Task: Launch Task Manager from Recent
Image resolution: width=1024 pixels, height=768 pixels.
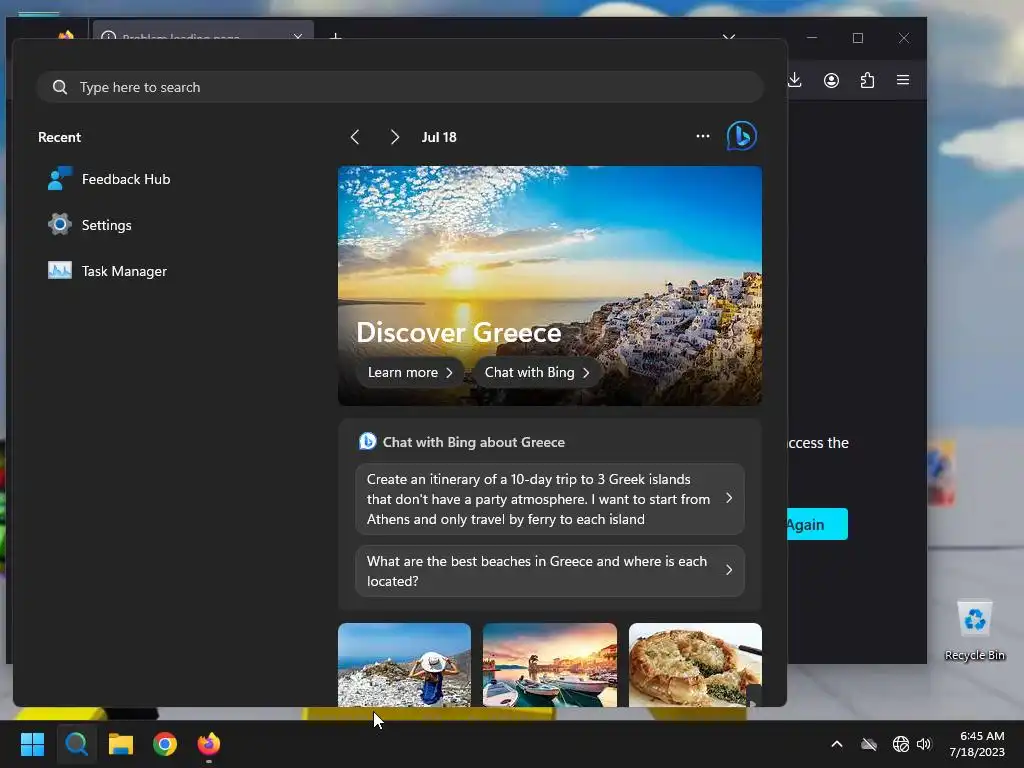Action: [107, 270]
